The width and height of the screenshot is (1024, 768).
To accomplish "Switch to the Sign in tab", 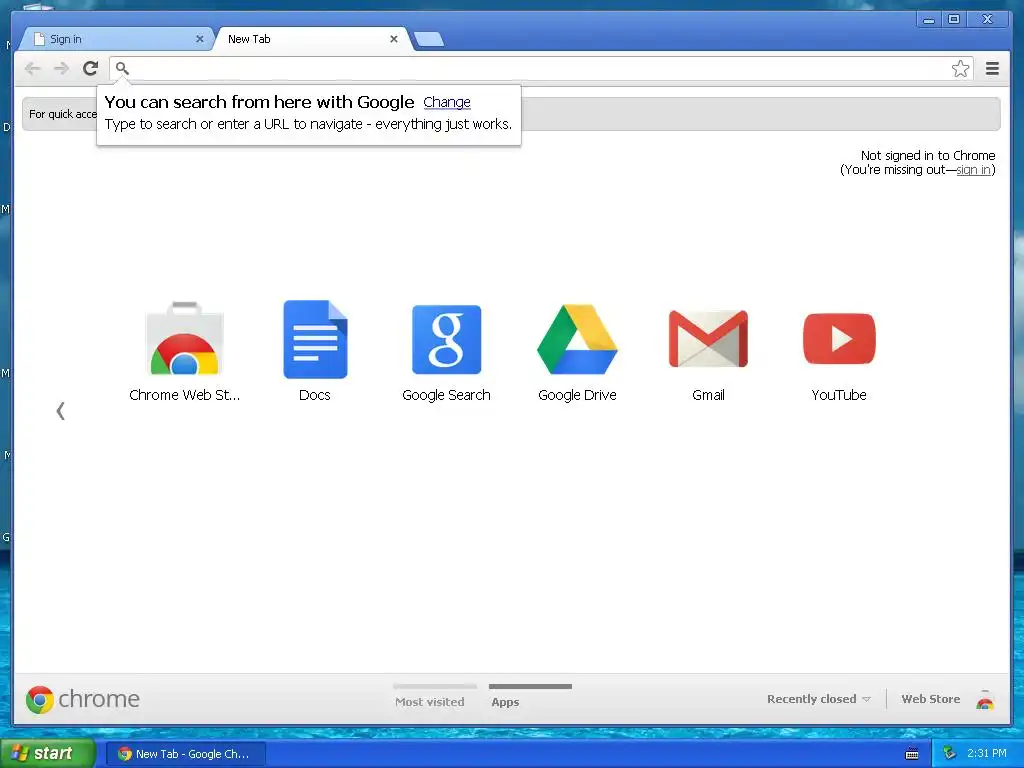I will [115, 39].
